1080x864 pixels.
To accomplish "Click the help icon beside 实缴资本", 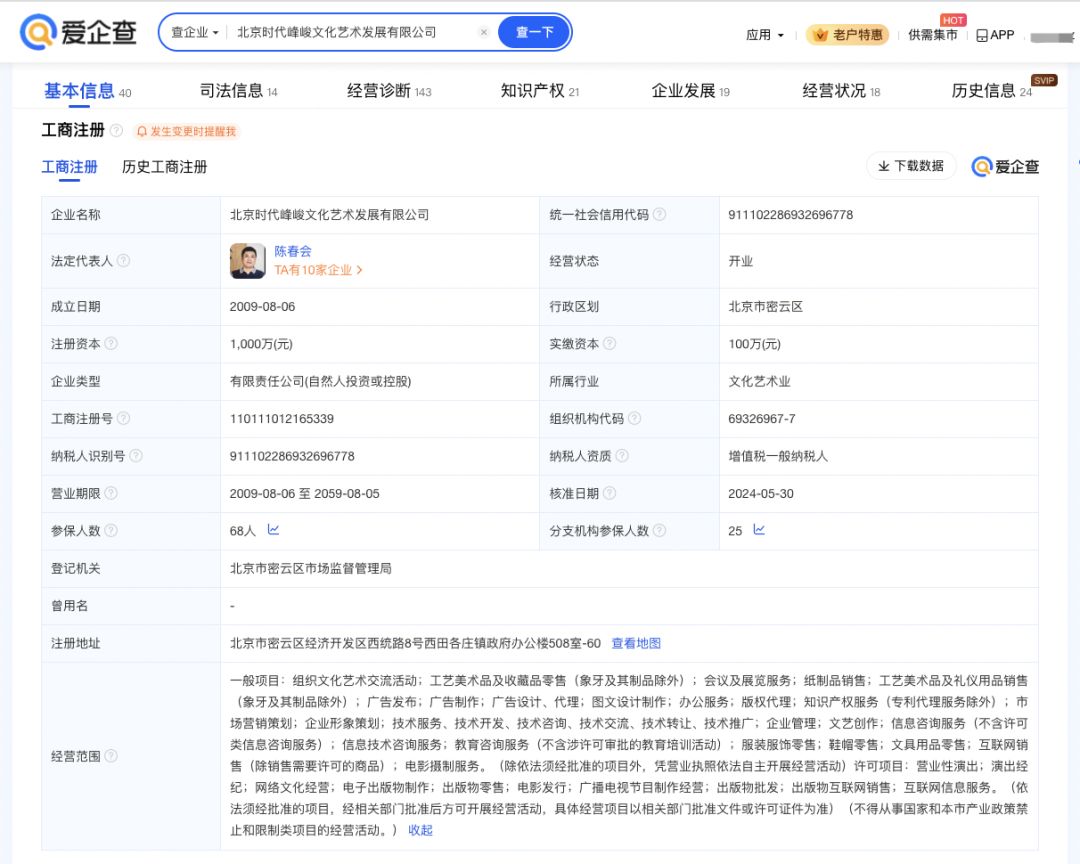I will [610, 343].
